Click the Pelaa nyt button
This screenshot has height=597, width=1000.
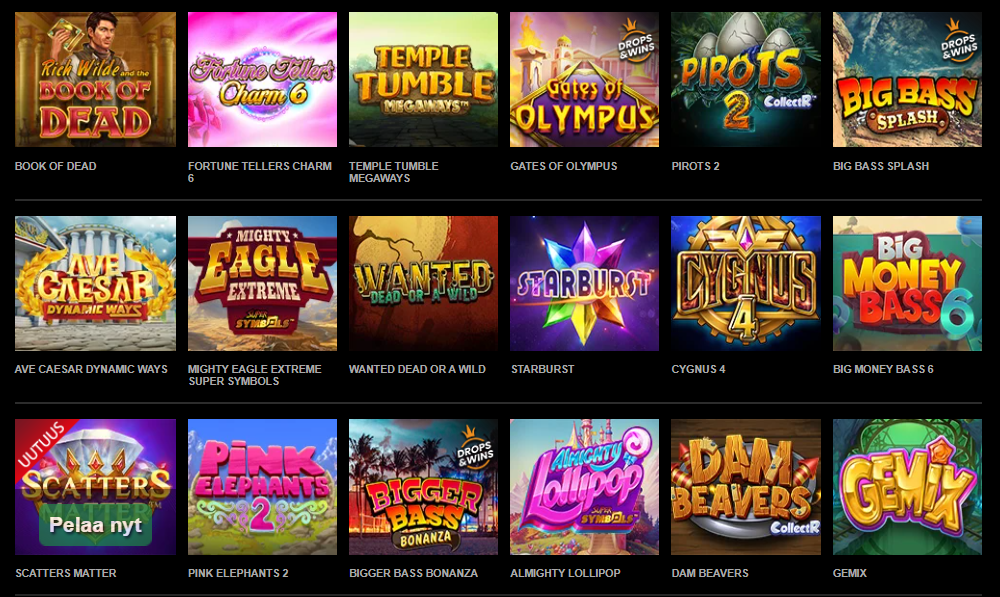pyautogui.click(x=96, y=525)
